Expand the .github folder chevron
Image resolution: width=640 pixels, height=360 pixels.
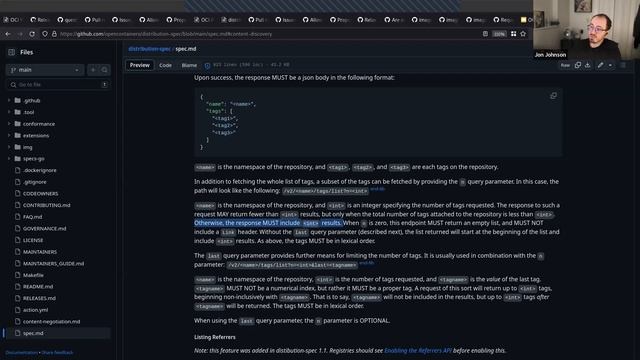(9, 100)
